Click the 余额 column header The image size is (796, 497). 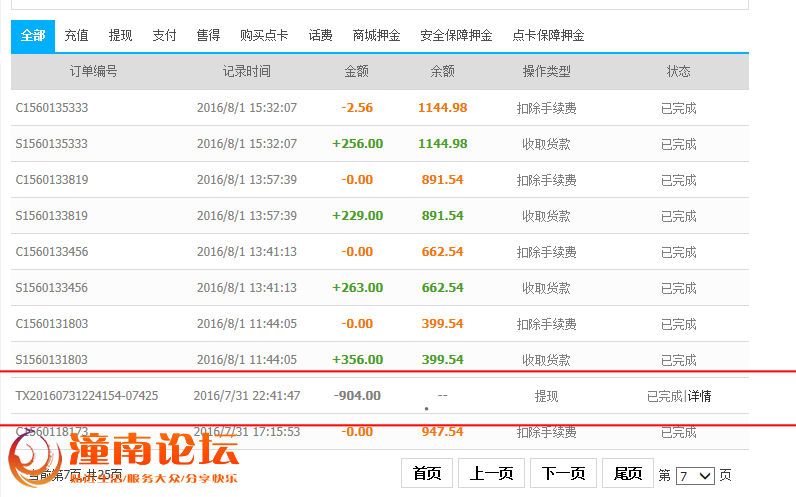click(x=442, y=71)
